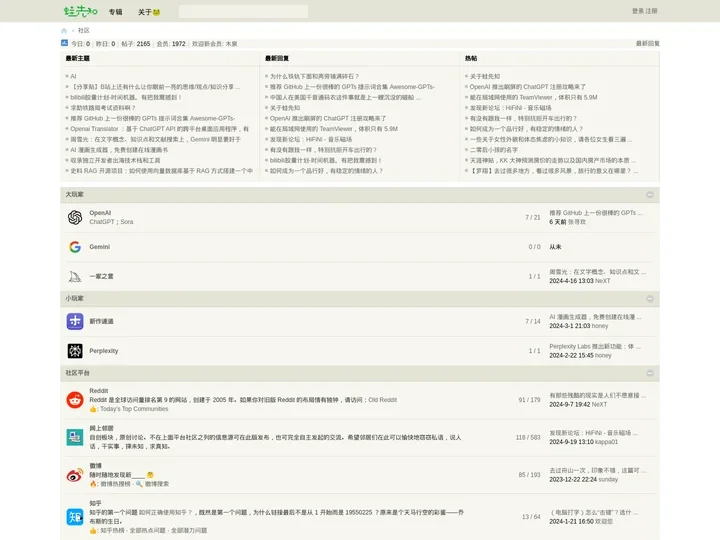Open Today's Top Communities link

pyautogui.click(x=134, y=409)
